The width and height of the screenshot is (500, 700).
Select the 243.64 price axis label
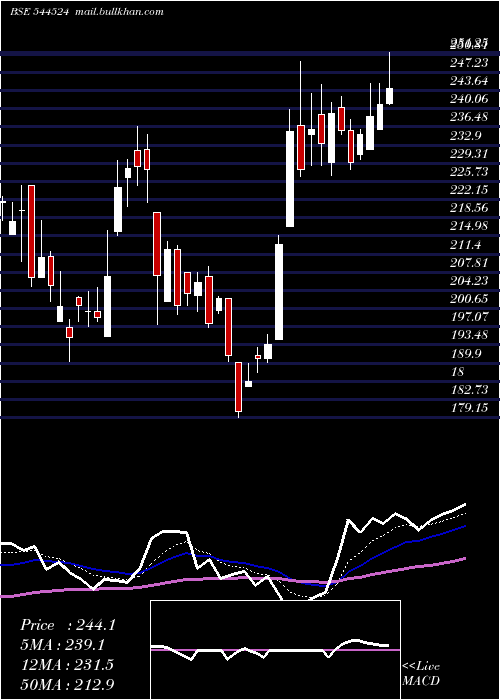coord(469,81)
